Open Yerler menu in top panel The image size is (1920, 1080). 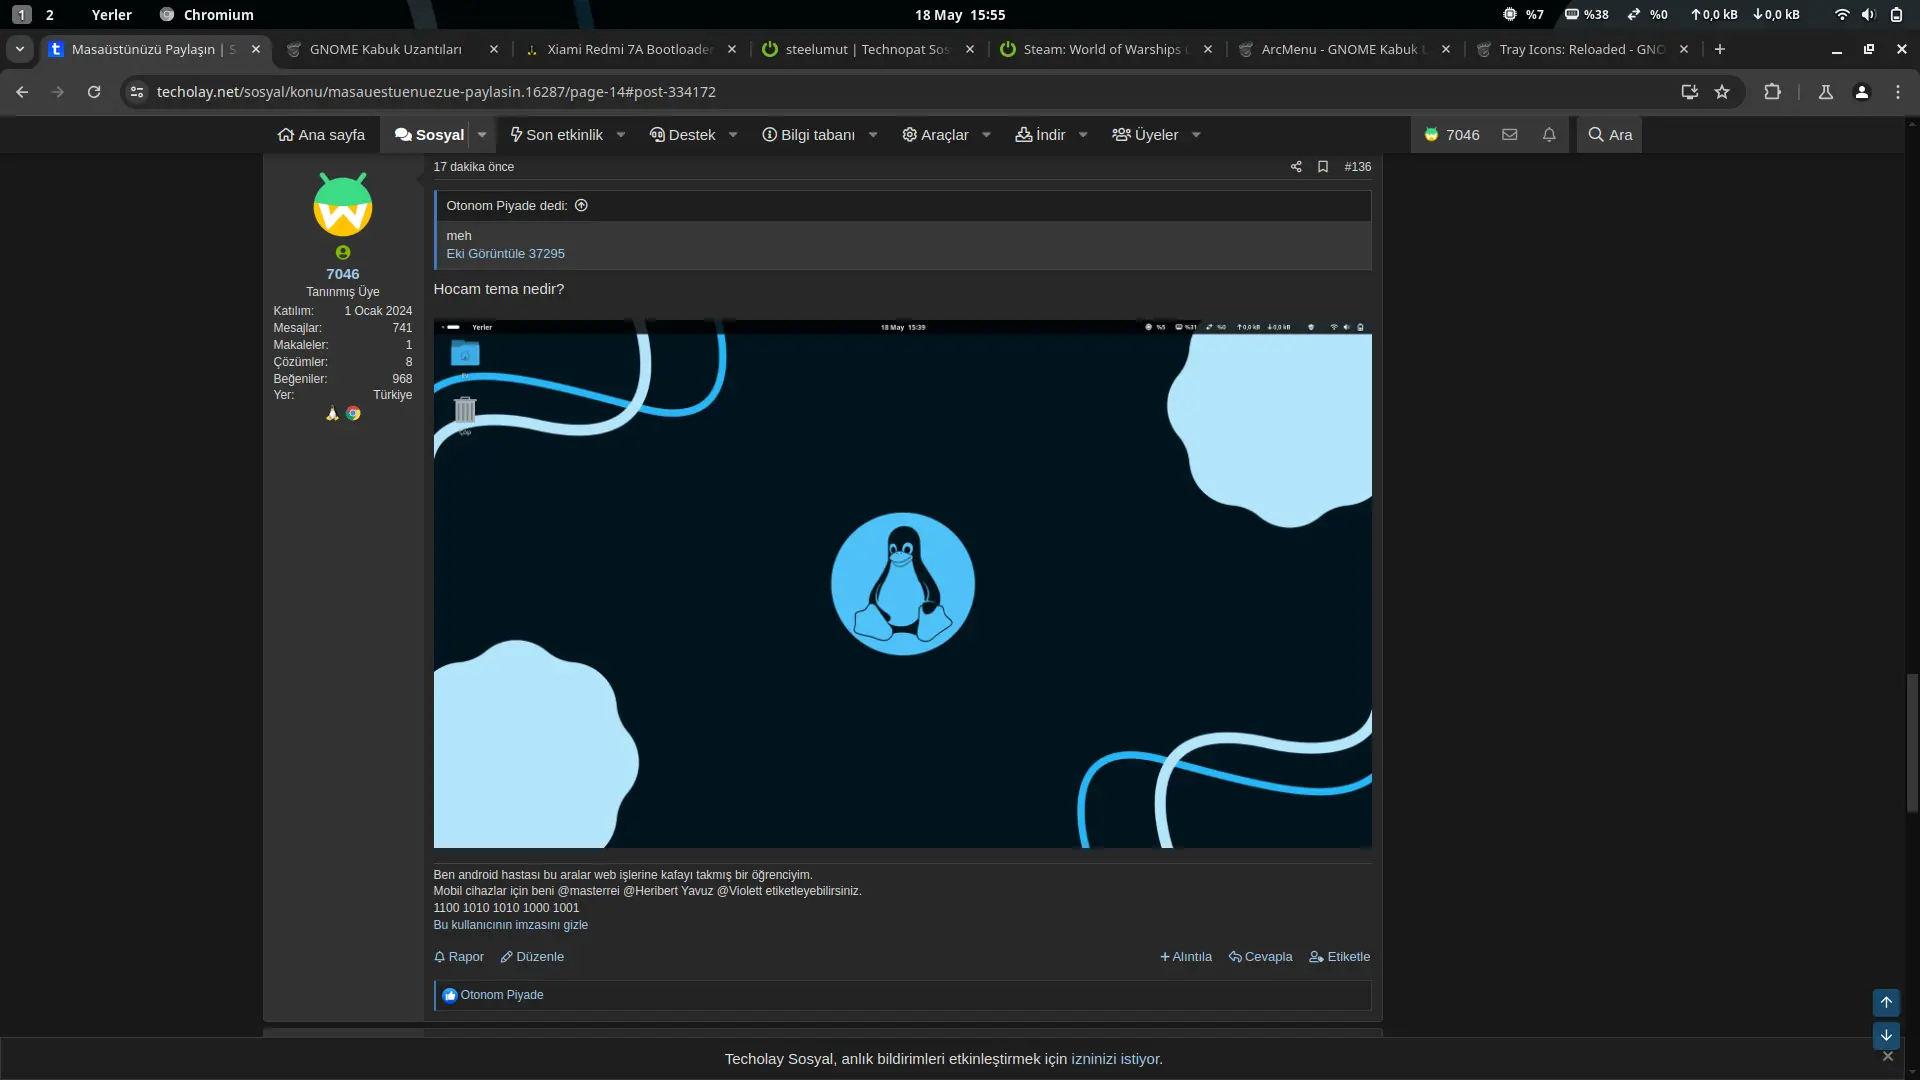click(111, 15)
